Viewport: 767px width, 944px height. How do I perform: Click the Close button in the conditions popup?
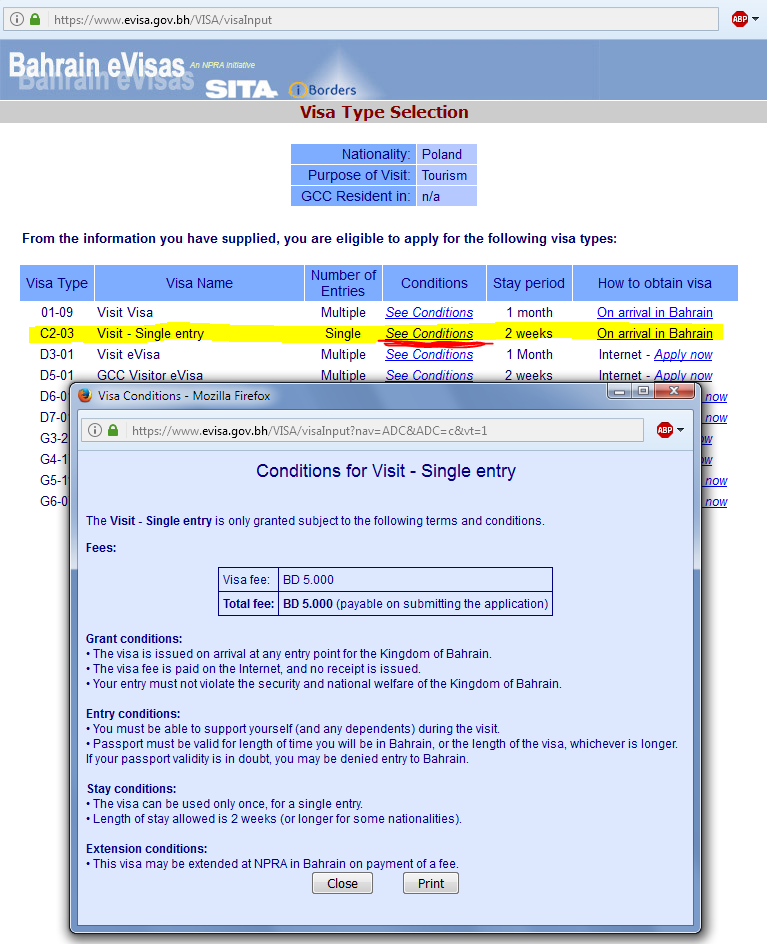click(343, 883)
